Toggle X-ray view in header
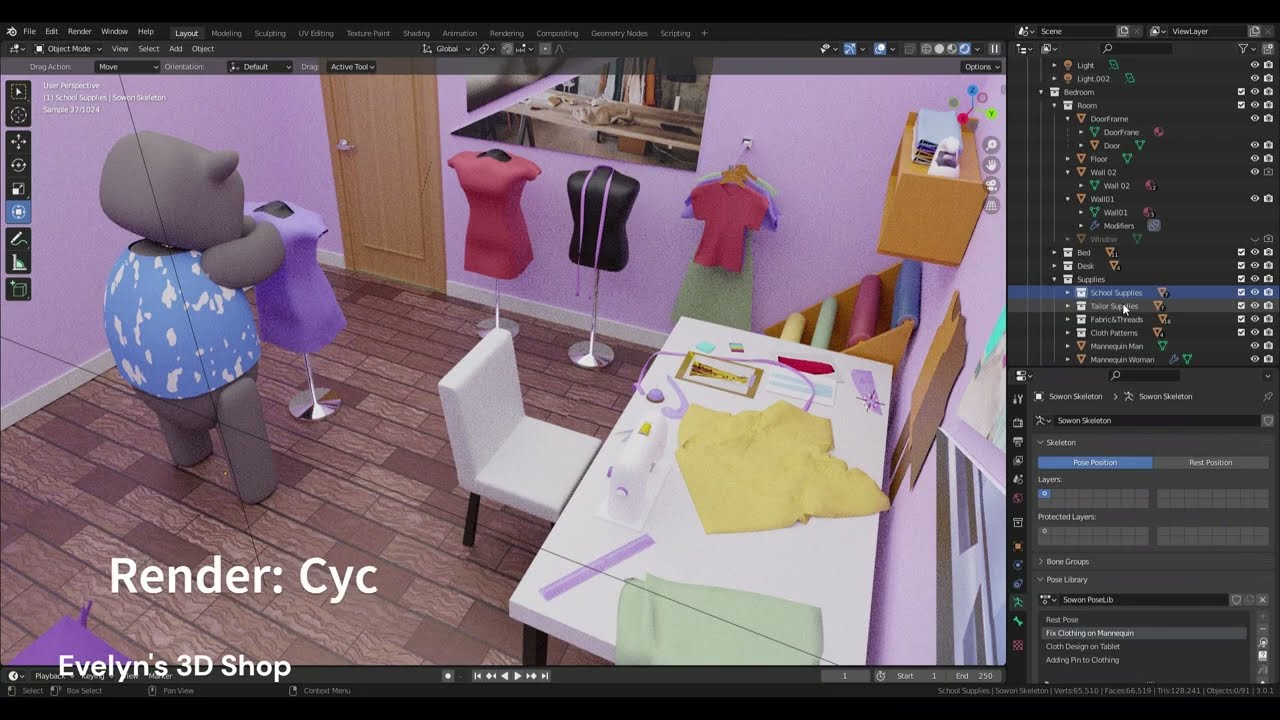 (x=909, y=49)
